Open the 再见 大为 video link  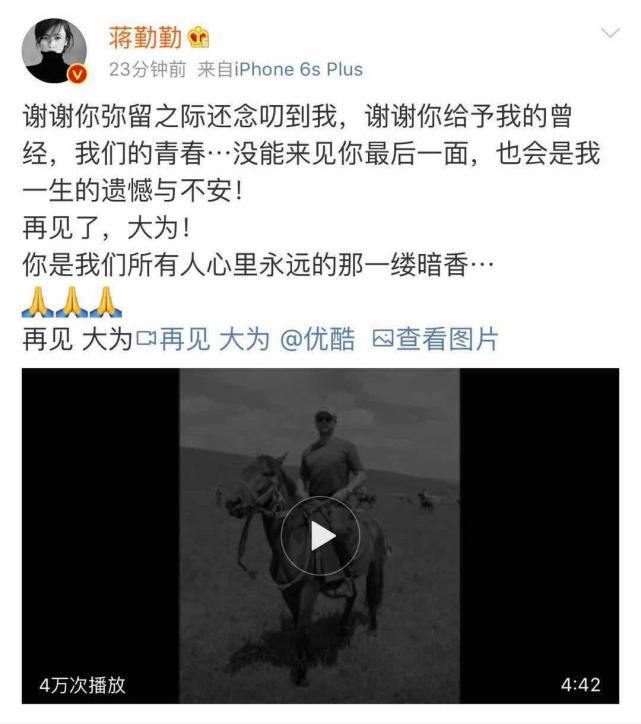215,339
